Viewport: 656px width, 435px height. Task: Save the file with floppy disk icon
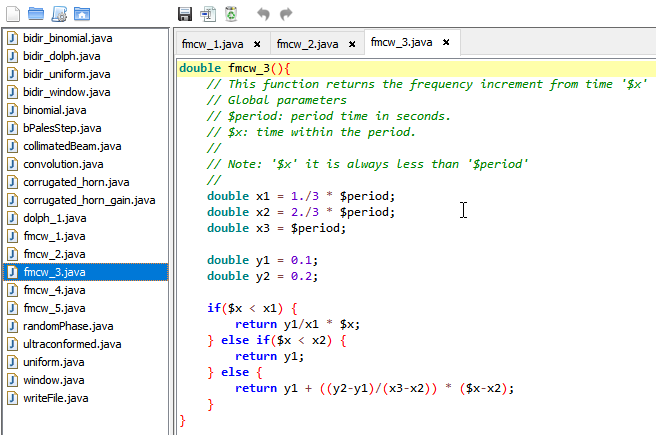185,14
